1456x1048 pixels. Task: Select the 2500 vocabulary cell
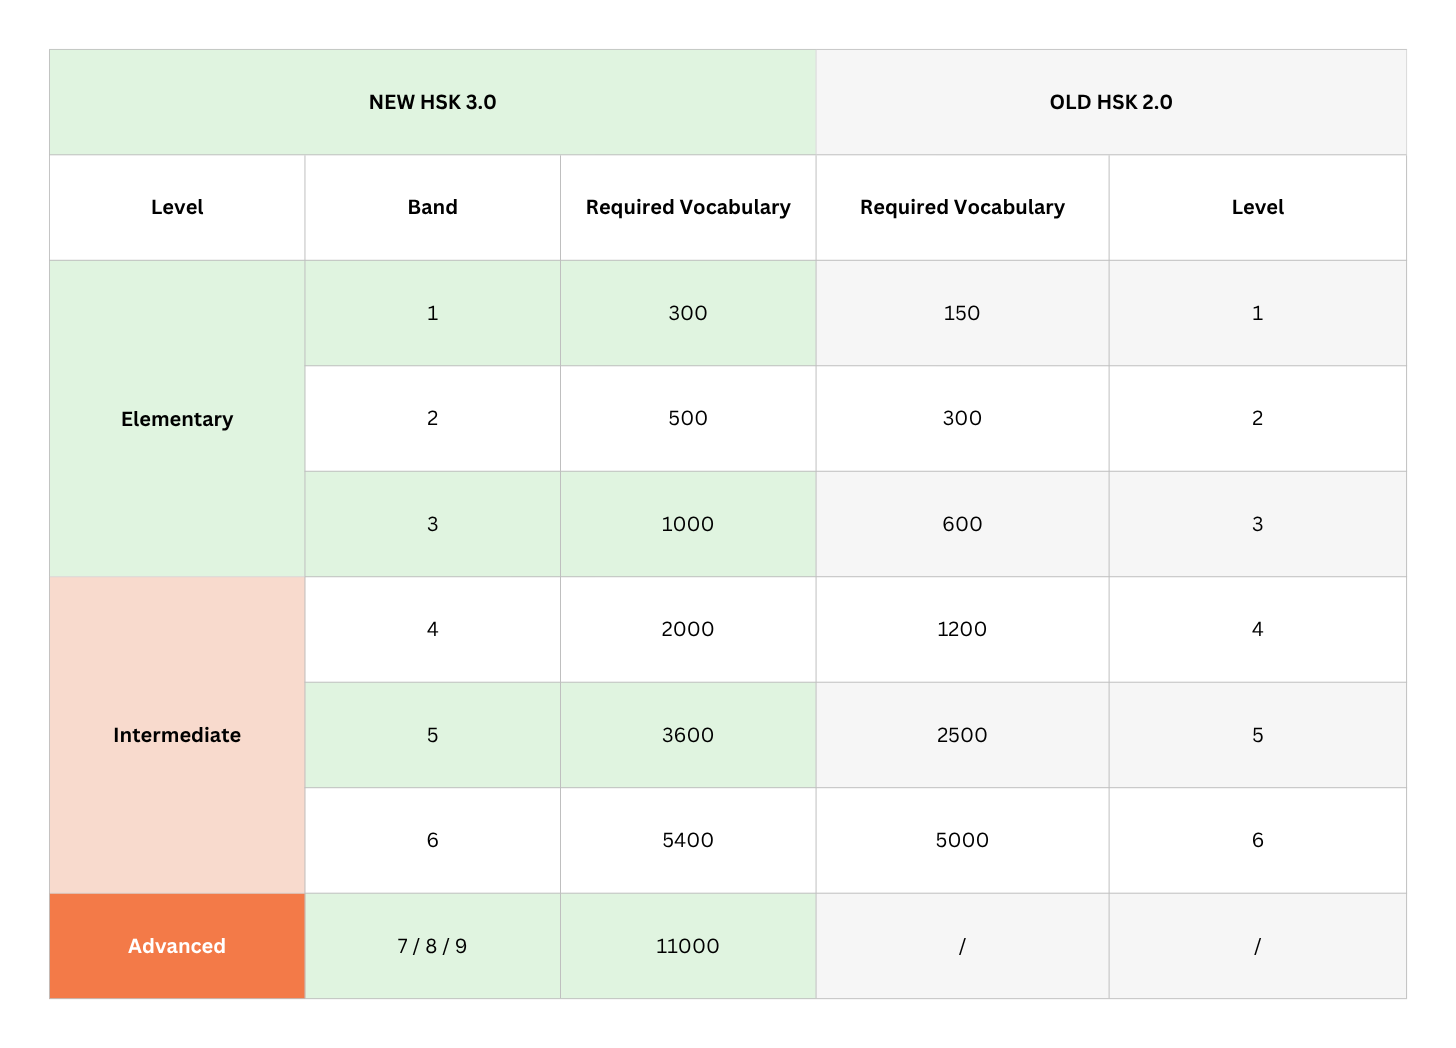tap(962, 735)
